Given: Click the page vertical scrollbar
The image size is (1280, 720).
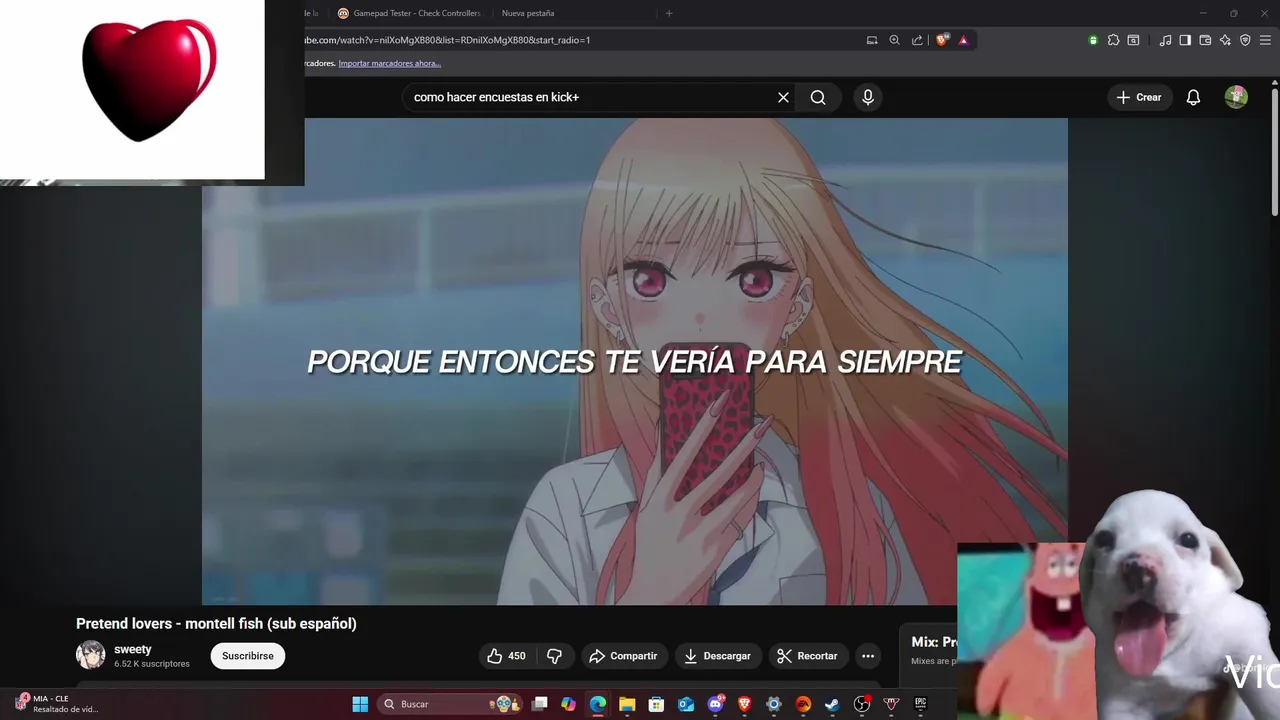Looking at the screenshot, I should coord(1275,150).
